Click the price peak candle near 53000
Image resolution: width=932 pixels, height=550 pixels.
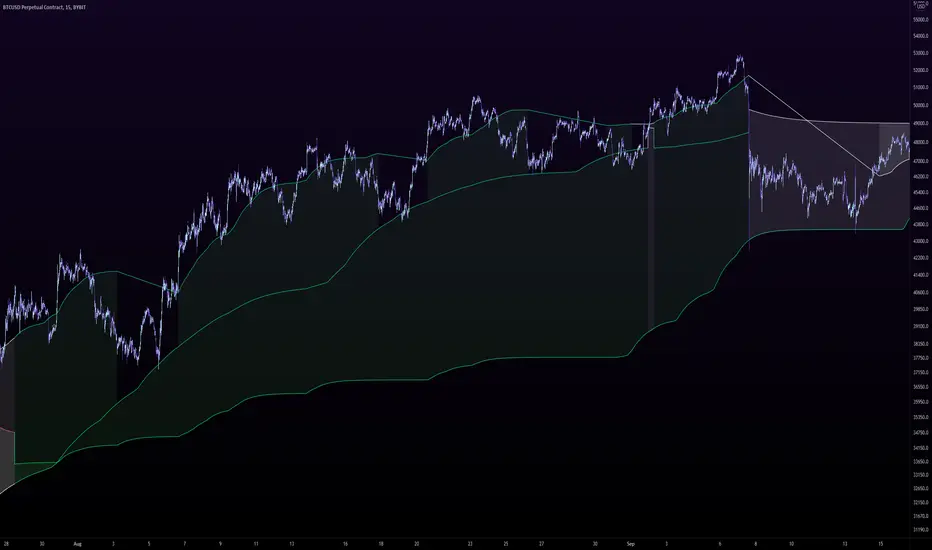tap(739, 58)
